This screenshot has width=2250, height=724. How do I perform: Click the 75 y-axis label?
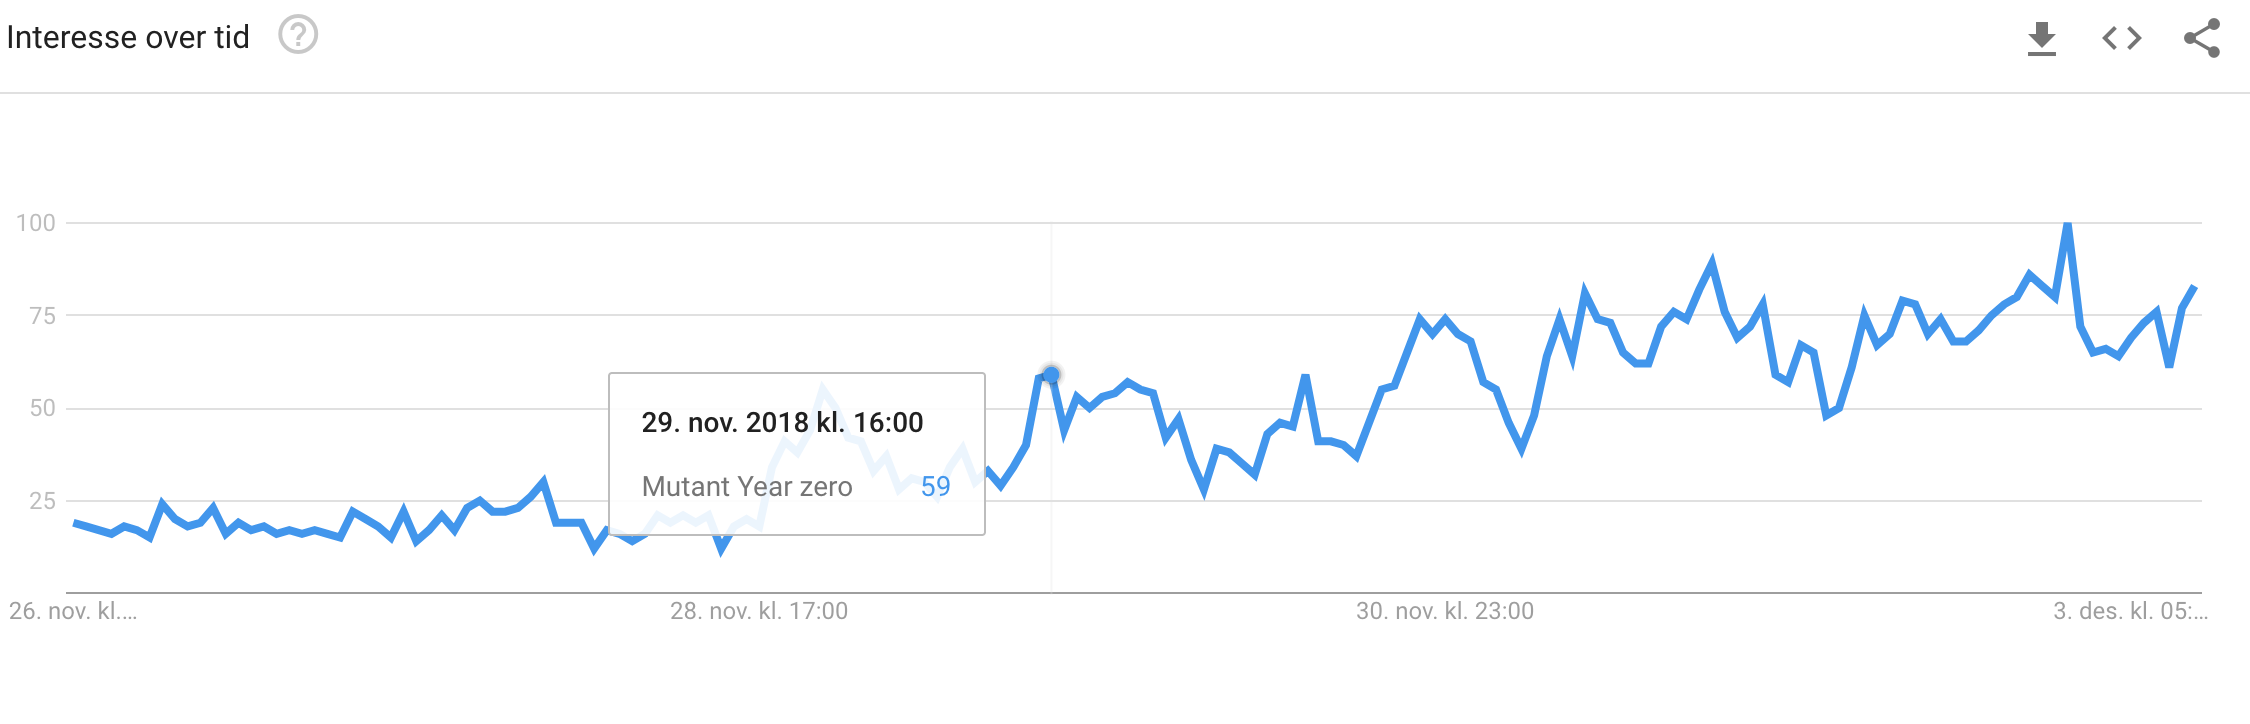tap(43, 316)
